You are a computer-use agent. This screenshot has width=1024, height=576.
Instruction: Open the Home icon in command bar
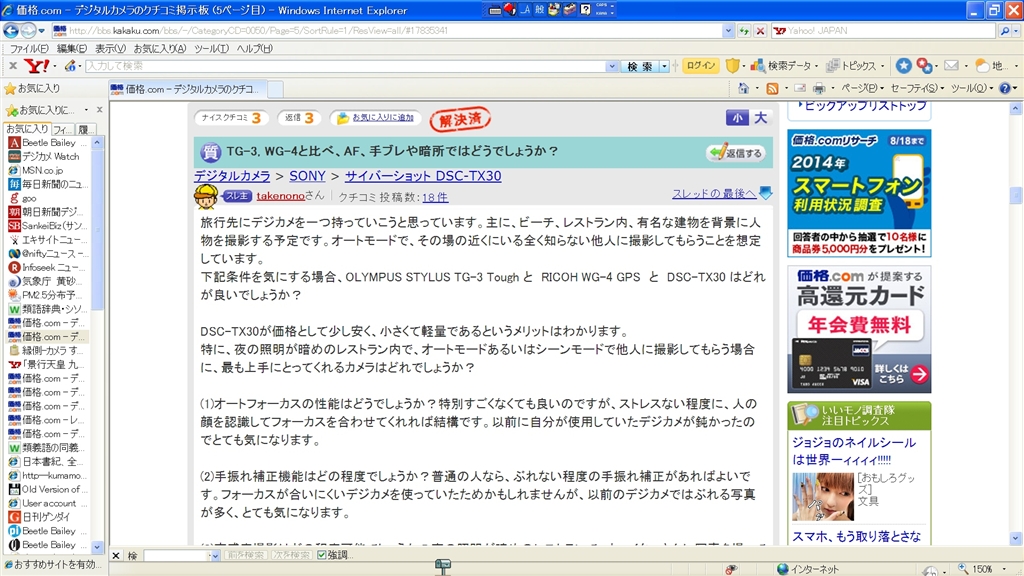pyautogui.click(x=743, y=88)
